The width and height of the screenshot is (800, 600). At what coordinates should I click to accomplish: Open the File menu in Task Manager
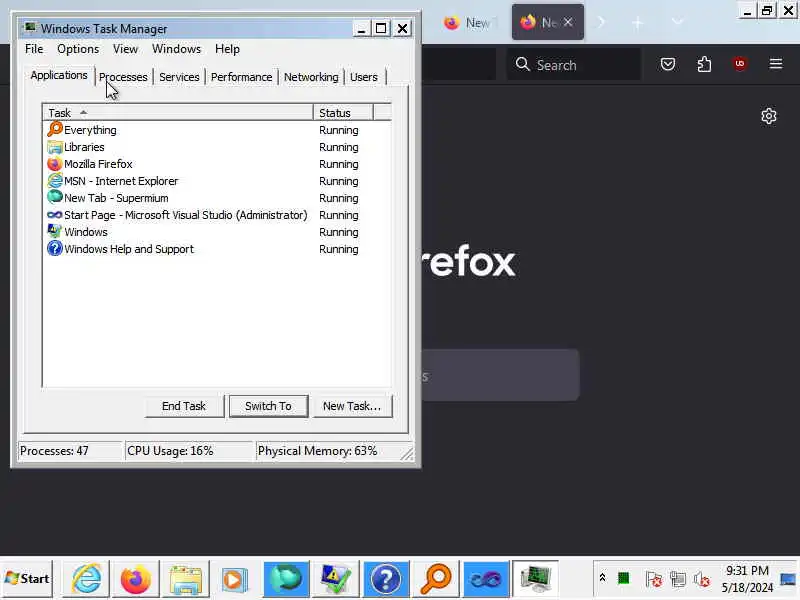click(34, 49)
